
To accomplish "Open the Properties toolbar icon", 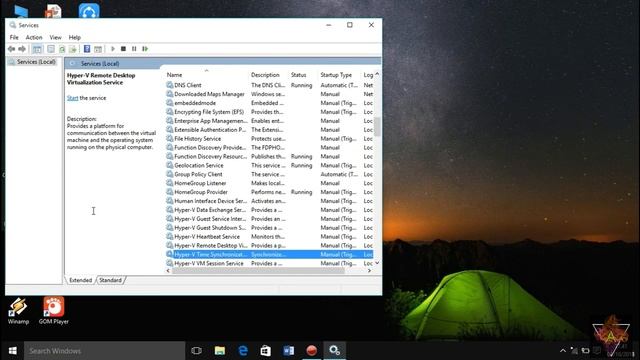I will coord(51,49).
